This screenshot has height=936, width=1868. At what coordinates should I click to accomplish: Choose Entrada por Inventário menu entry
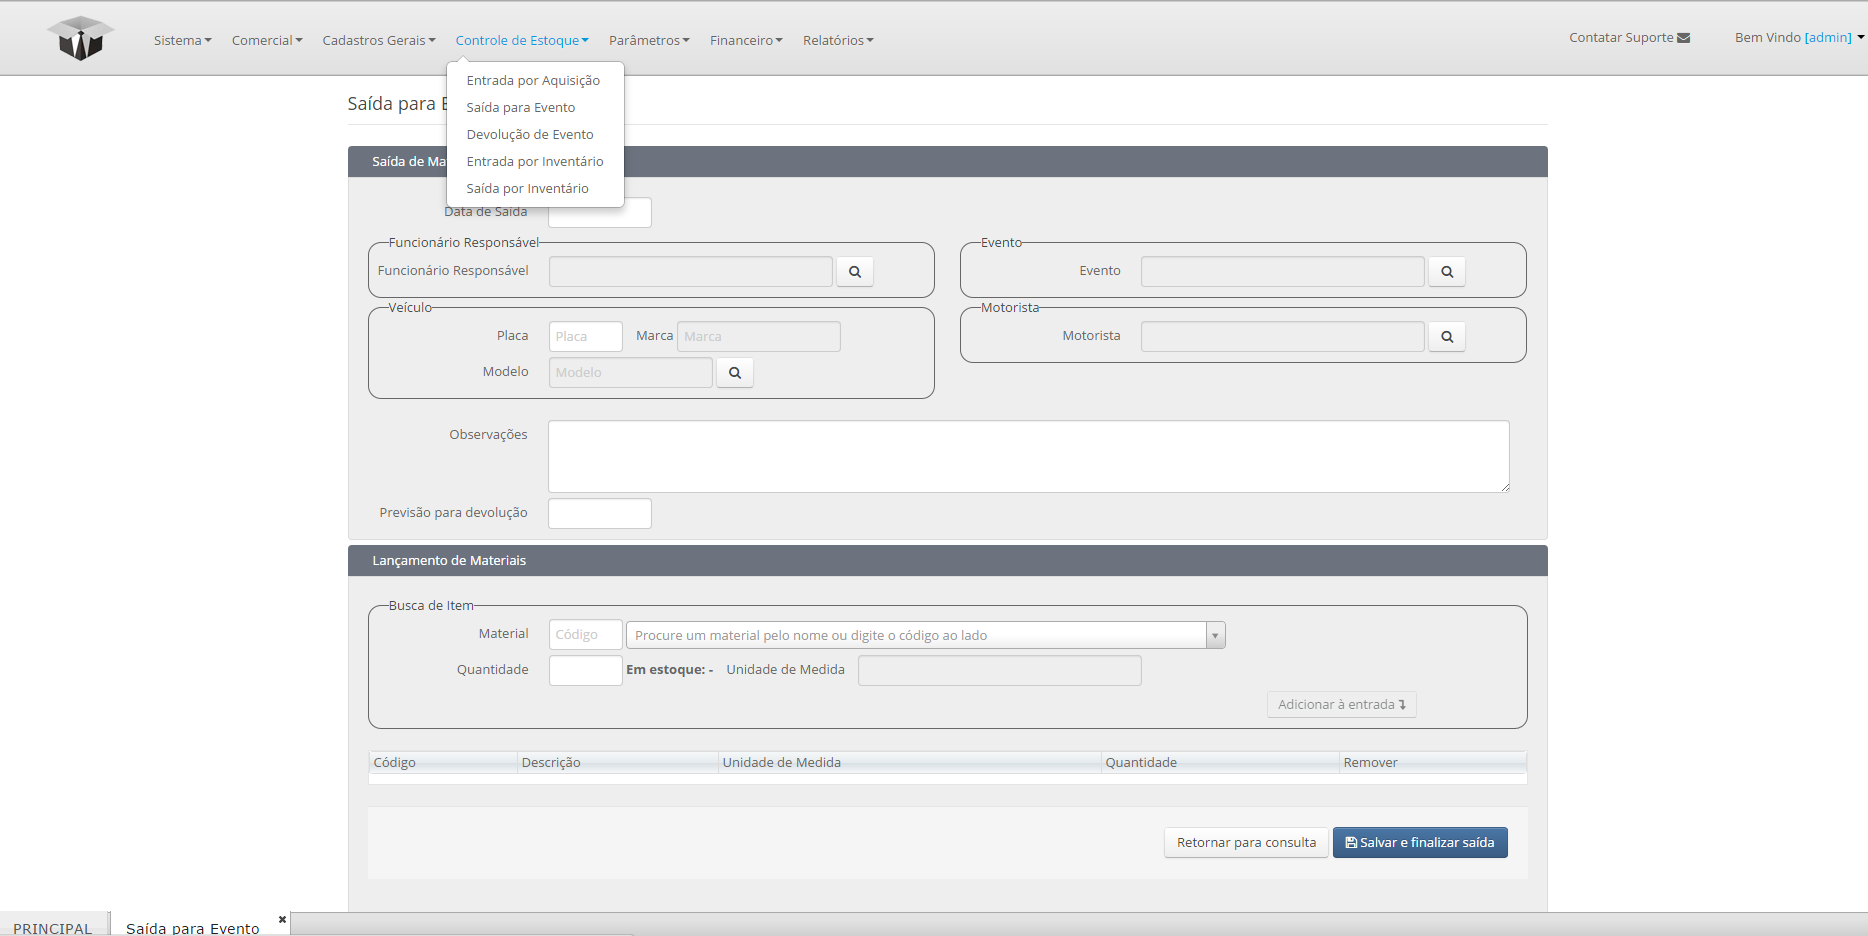535,162
